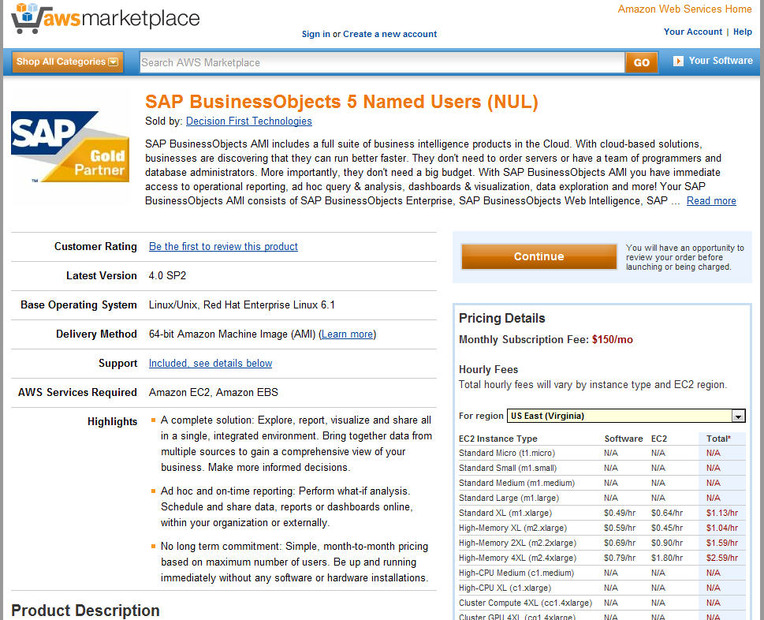
Task: Click the $0.49/hr software price
Action: click(620, 513)
